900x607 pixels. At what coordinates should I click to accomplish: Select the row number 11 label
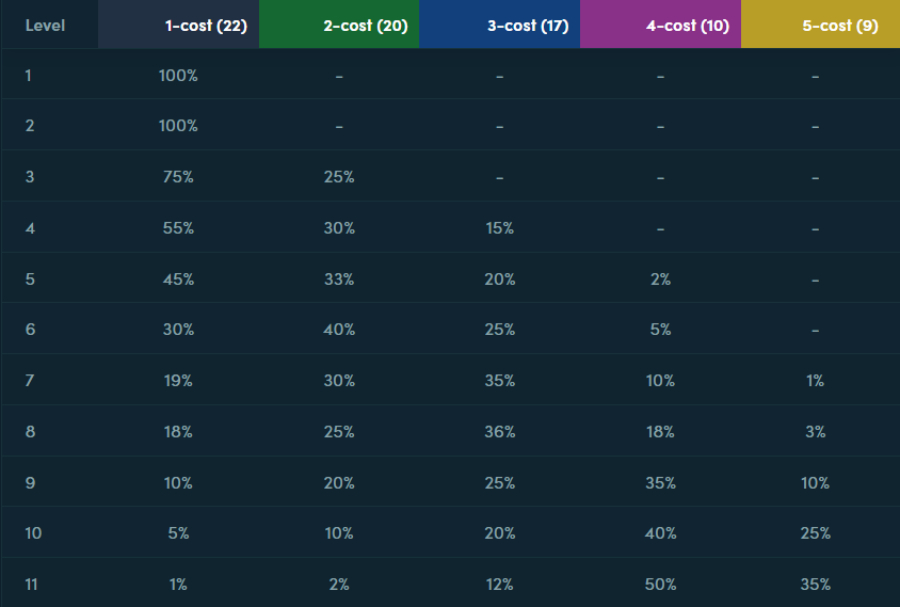(x=31, y=585)
